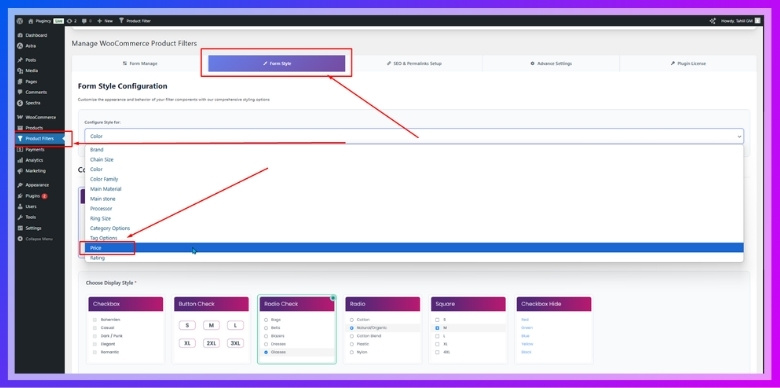780x388 pixels.
Task: Choose Ring Size in the dropdown list
Action: 414,218
